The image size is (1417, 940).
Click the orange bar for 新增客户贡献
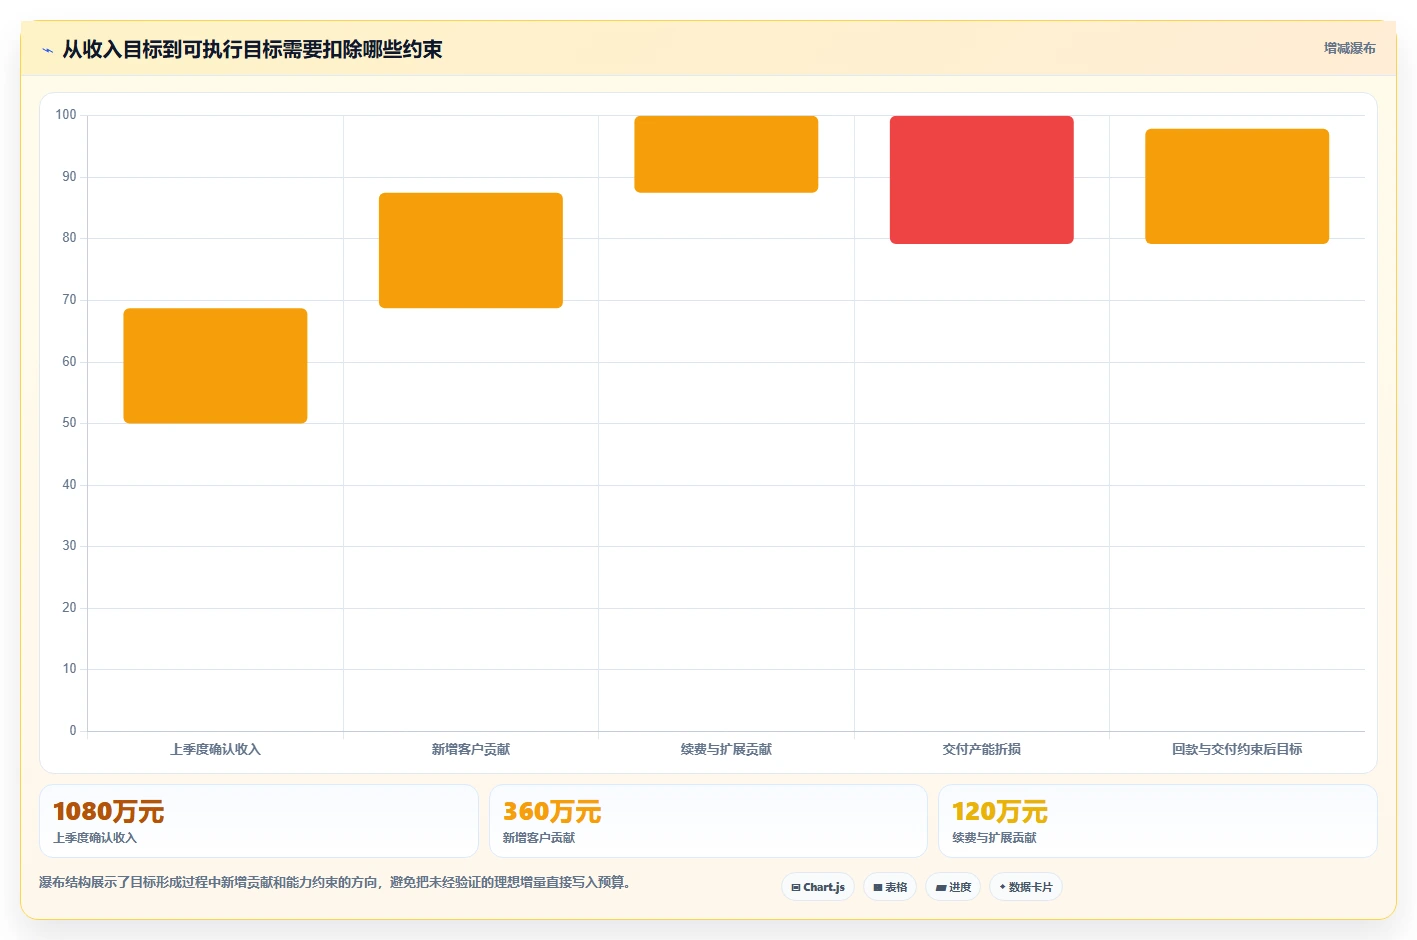pyautogui.click(x=471, y=250)
